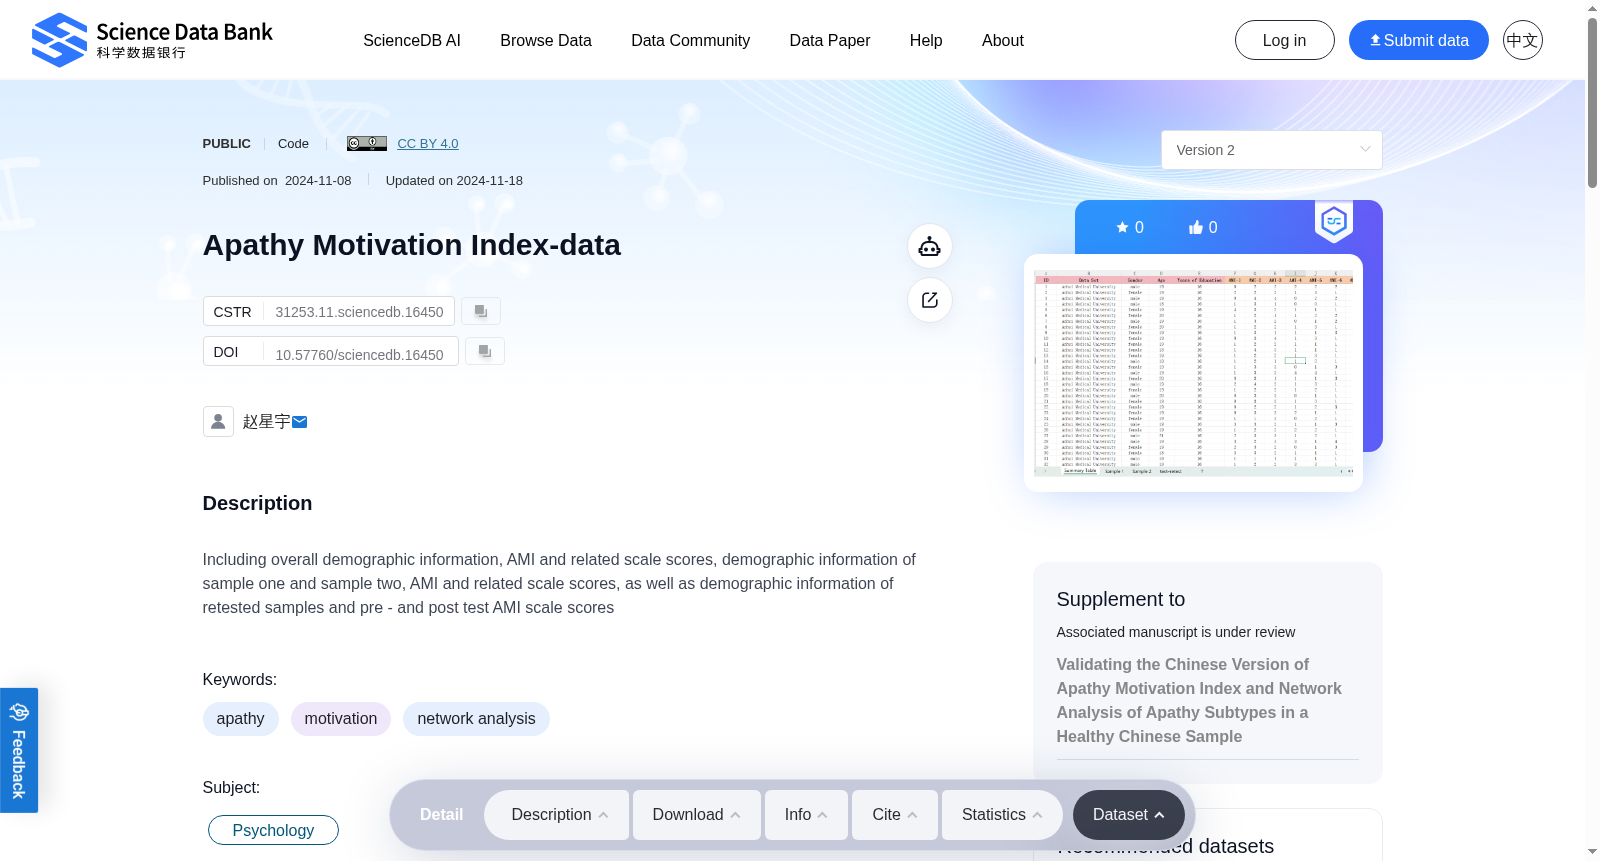Viewport: 1600px width, 861px height.
Task: Click the author avatar icon
Action: (218, 421)
